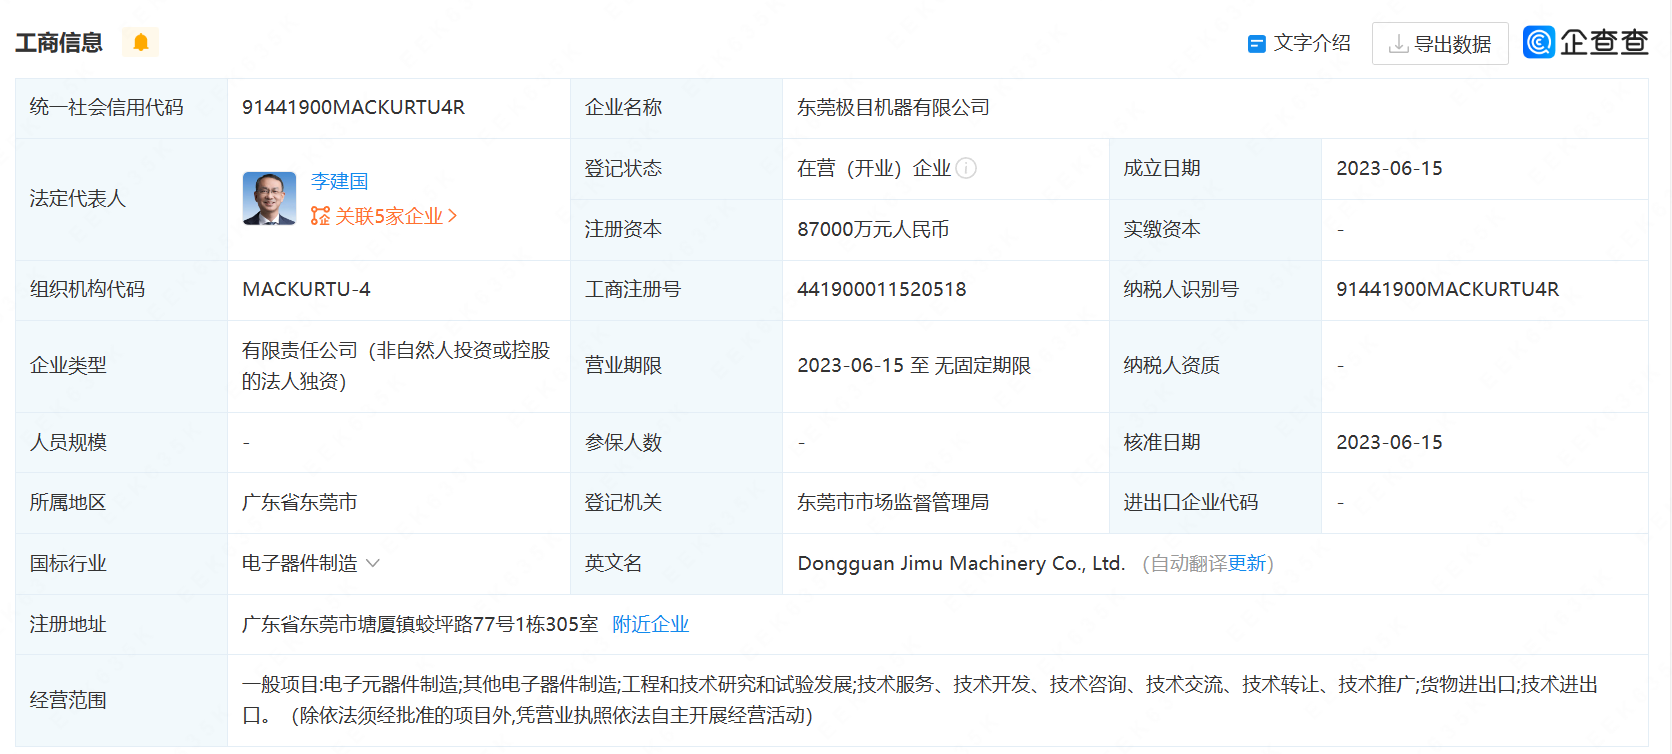Image resolution: width=1672 pixels, height=754 pixels.
Task: Click the region value 广东省东莞市
Action: click(x=300, y=502)
